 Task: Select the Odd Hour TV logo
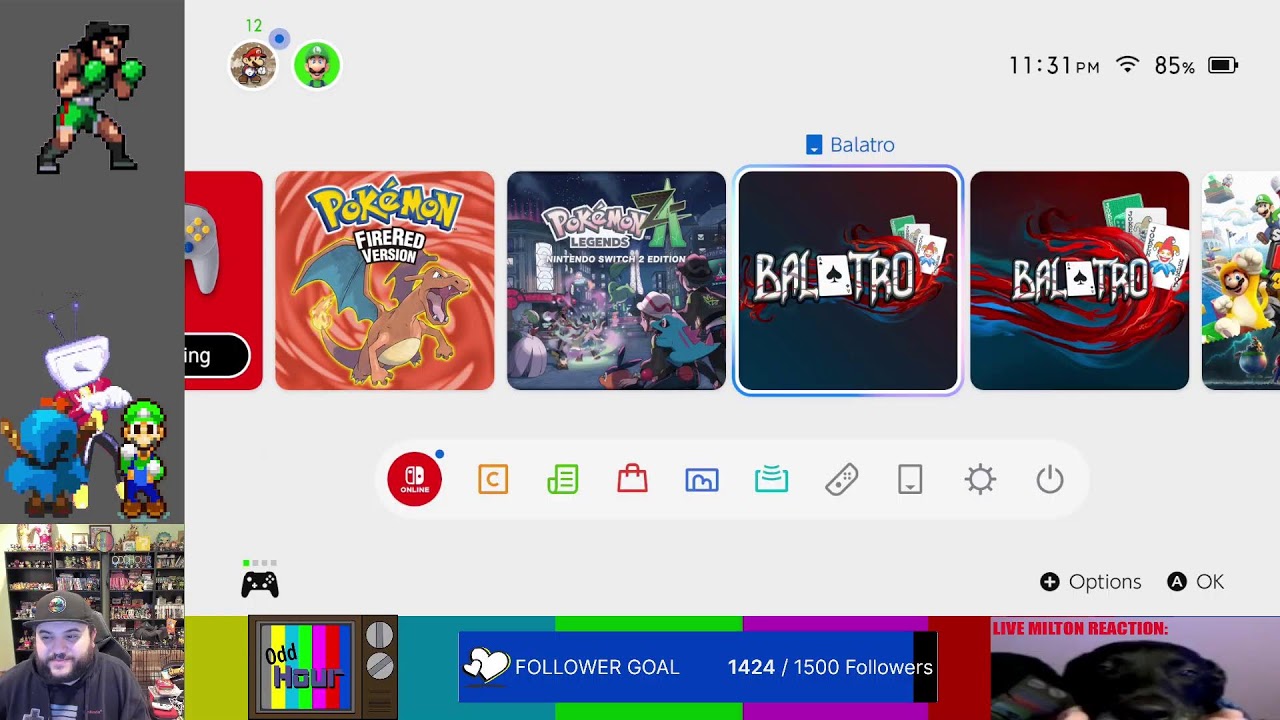tap(323, 667)
